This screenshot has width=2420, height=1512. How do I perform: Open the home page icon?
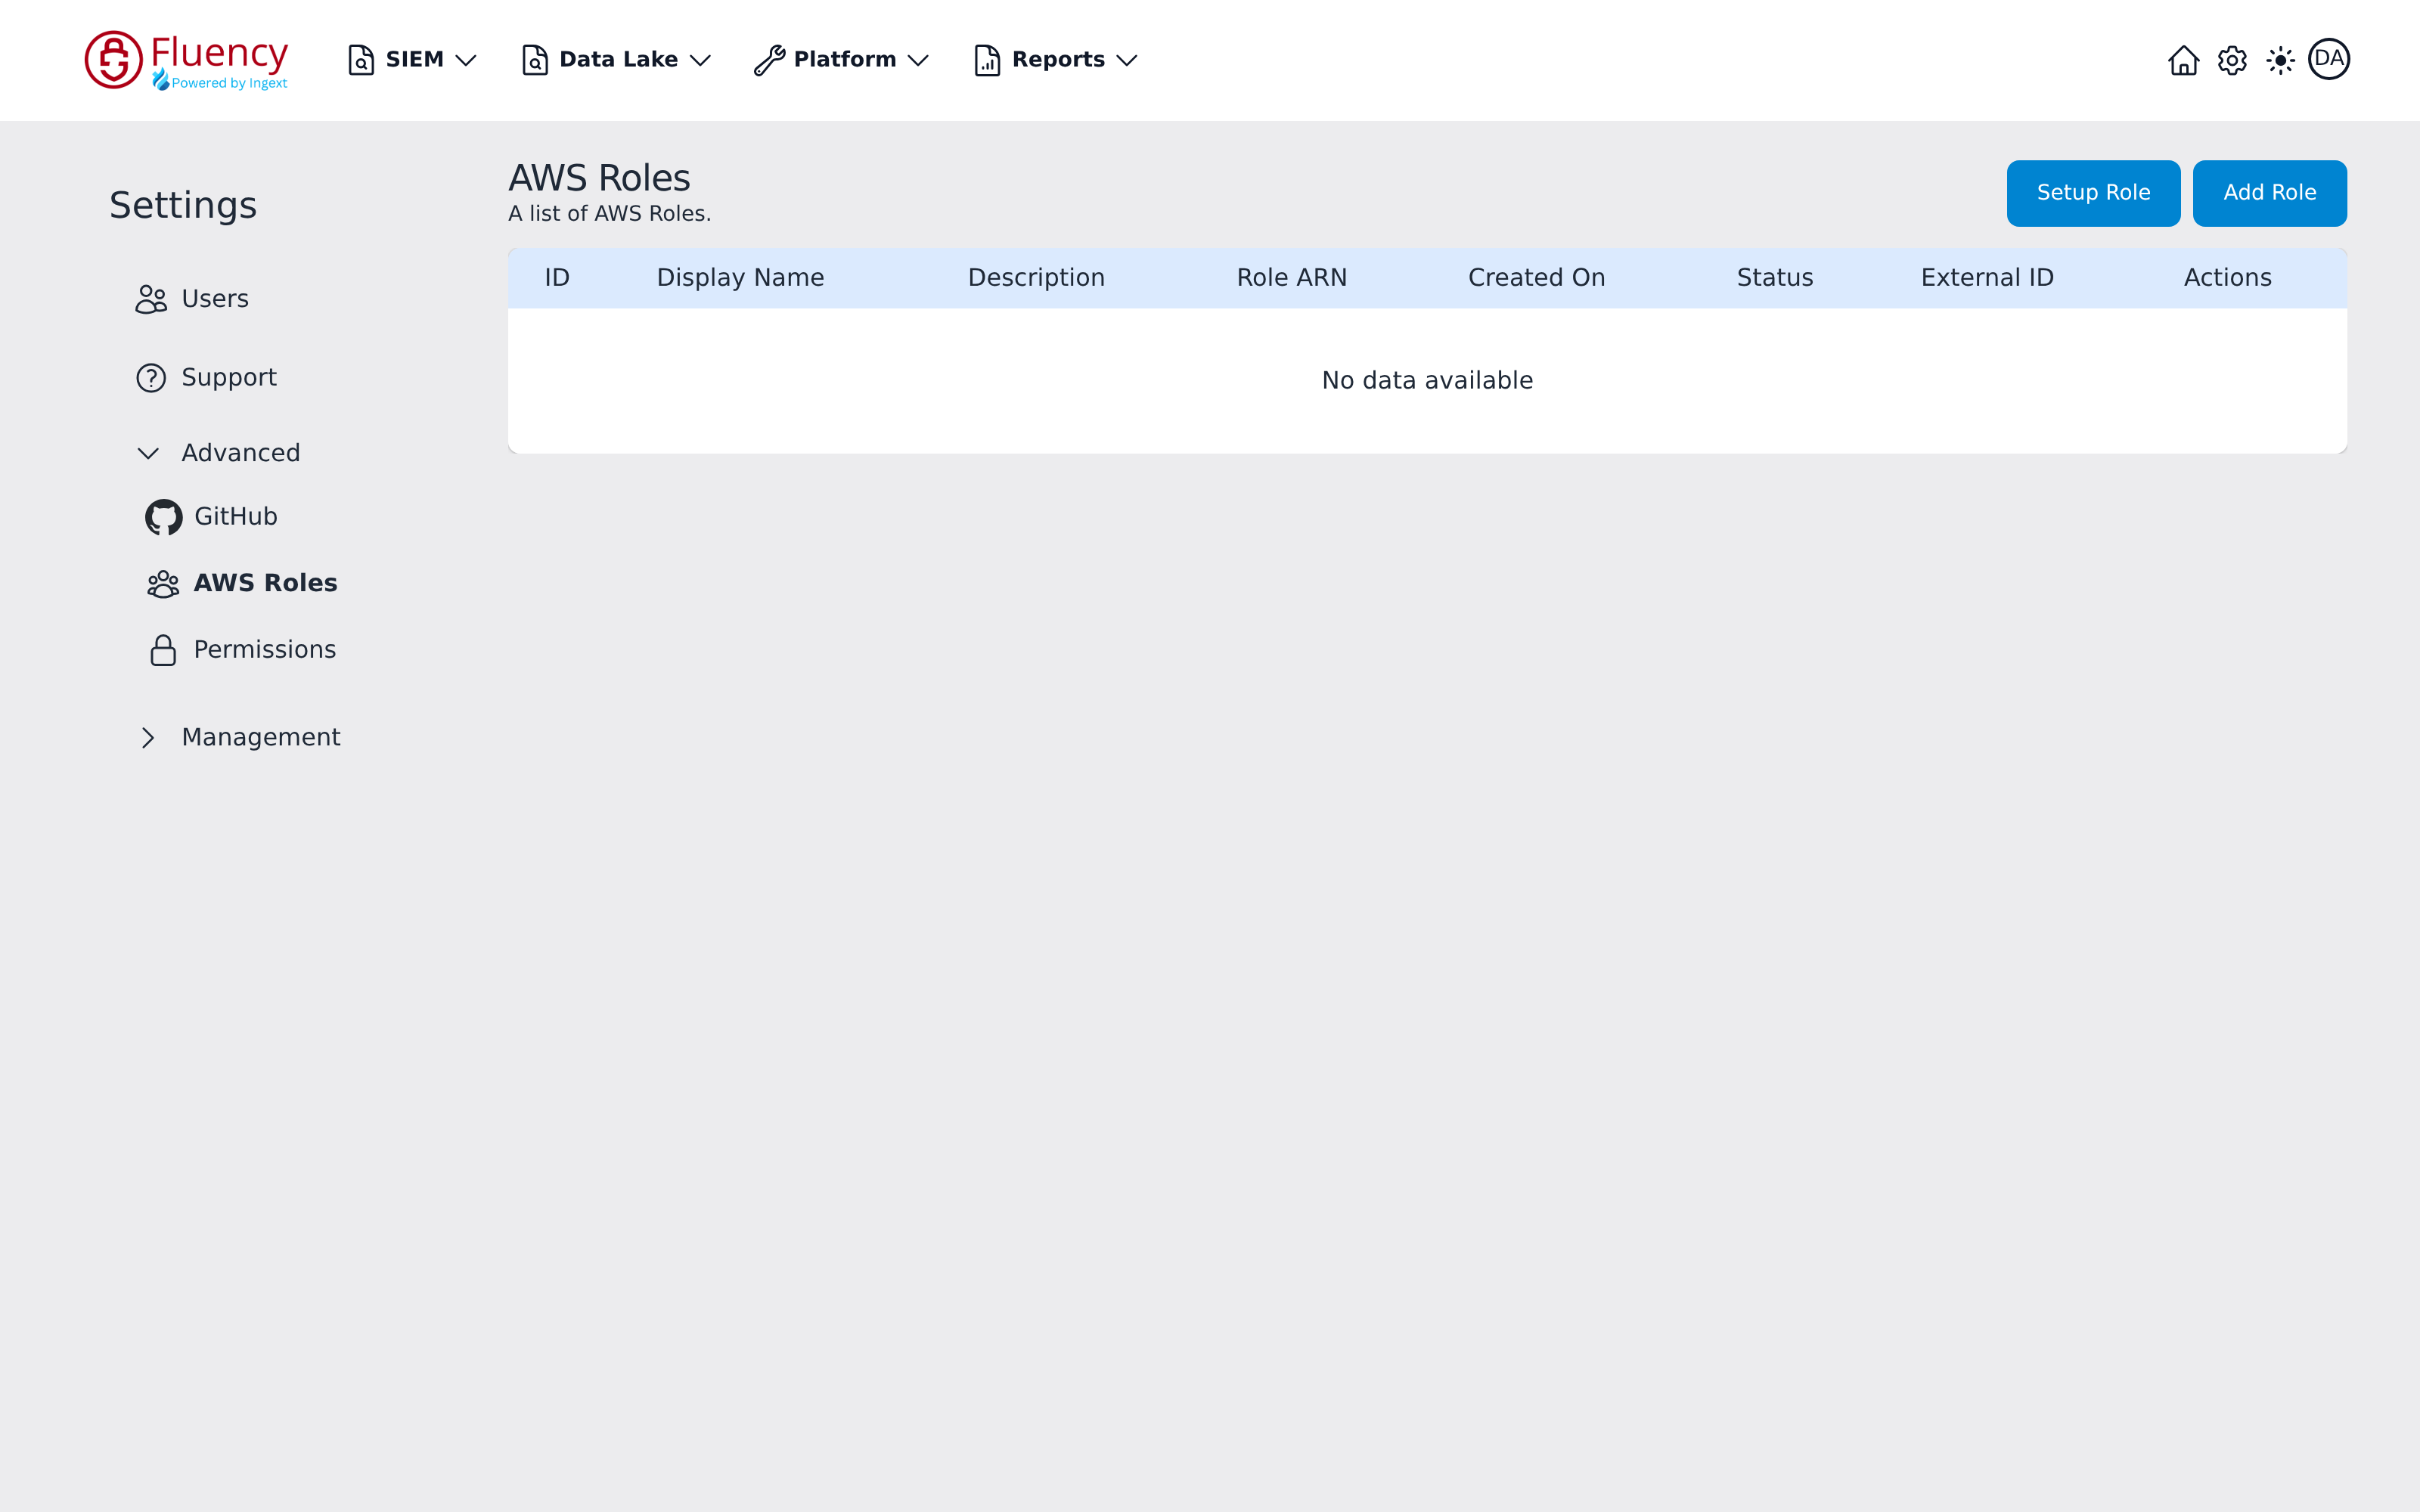[x=2183, y=60]
